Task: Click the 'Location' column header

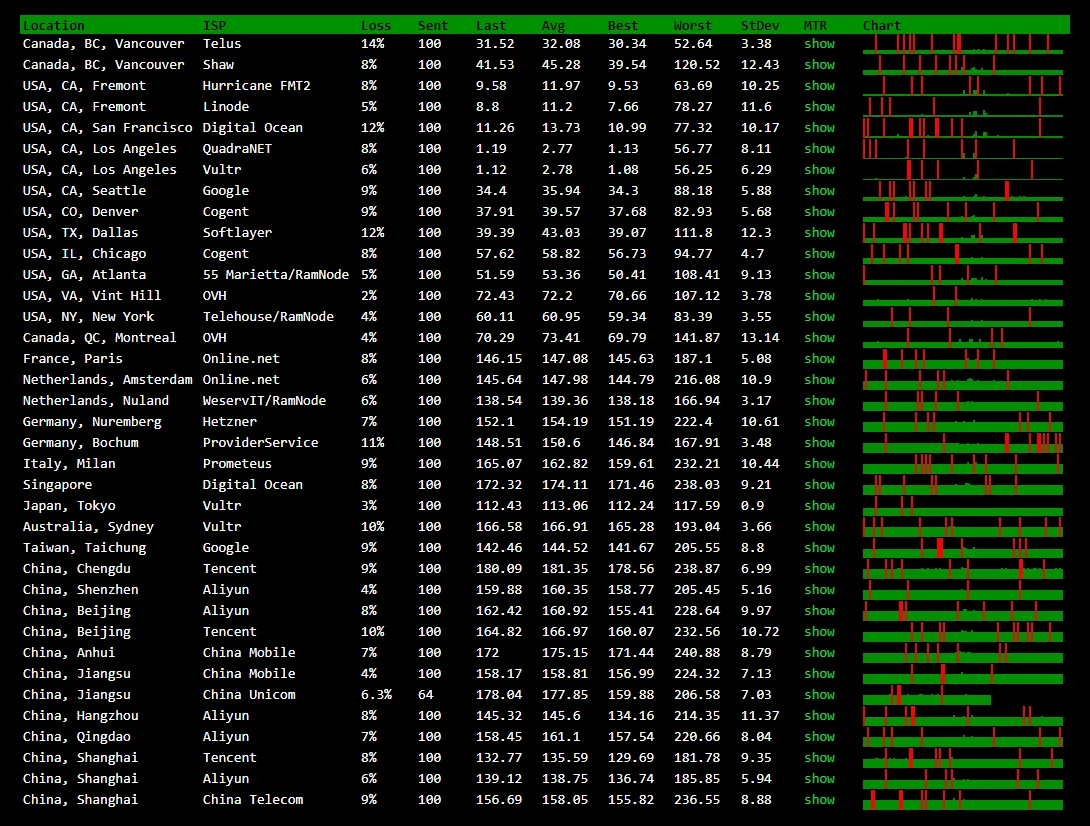Action: (54, 26)
